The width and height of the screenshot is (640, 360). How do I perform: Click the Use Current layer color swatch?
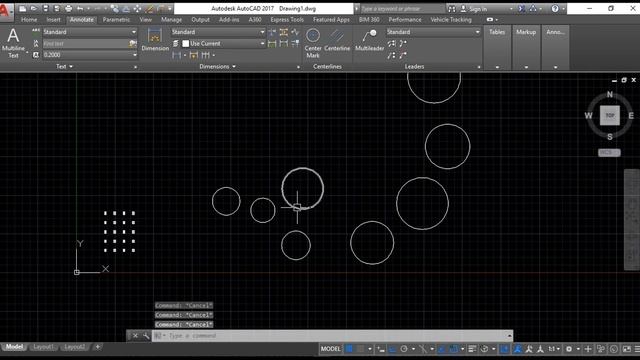click(x=186, y=43)
